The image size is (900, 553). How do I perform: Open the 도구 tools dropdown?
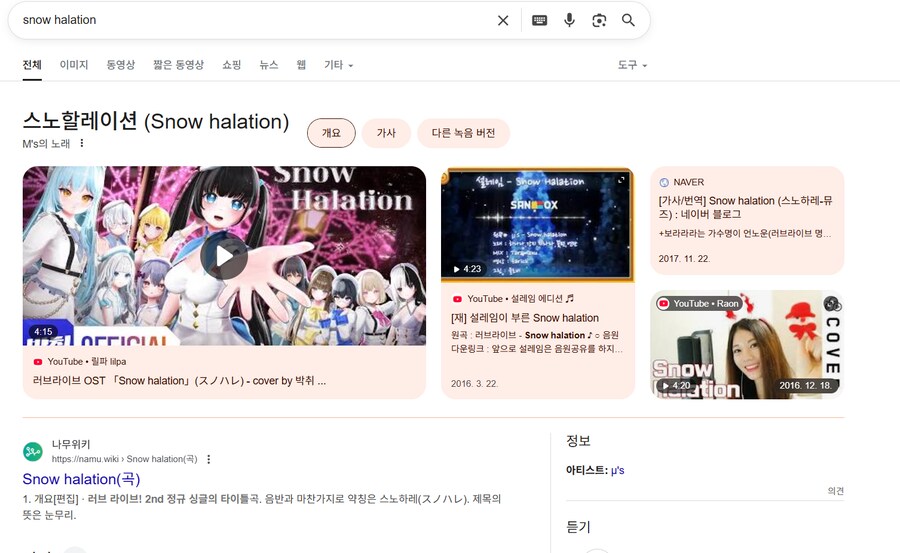click(x=632, y=65)
